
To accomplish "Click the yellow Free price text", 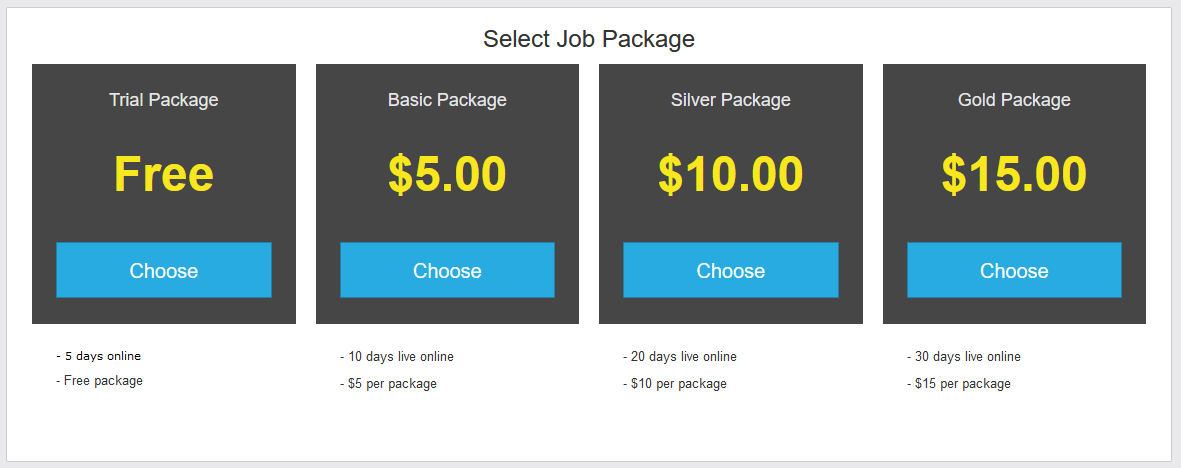I will click(164, 174).
